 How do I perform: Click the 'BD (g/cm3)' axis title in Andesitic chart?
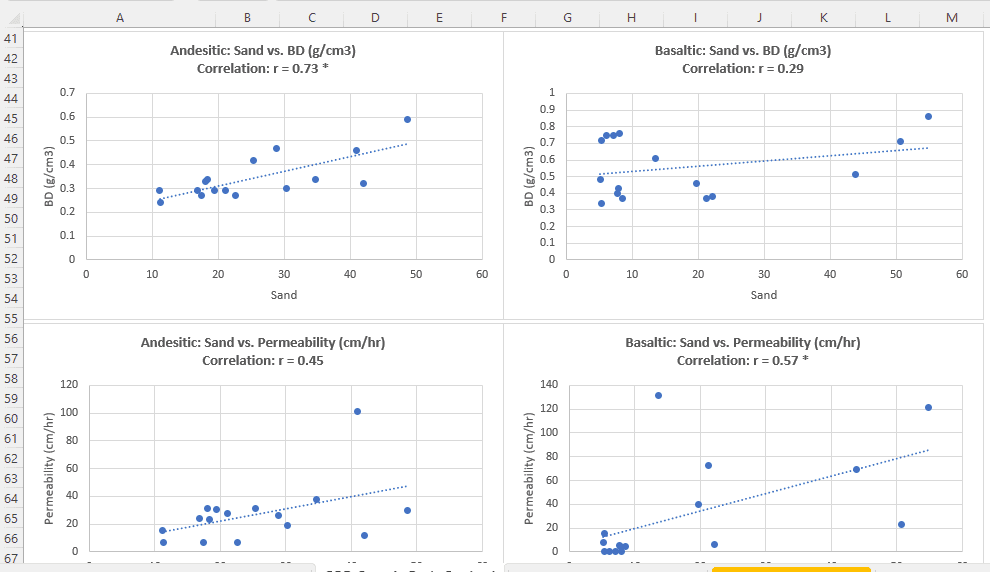pyautogui.click(x=48, y=176)
